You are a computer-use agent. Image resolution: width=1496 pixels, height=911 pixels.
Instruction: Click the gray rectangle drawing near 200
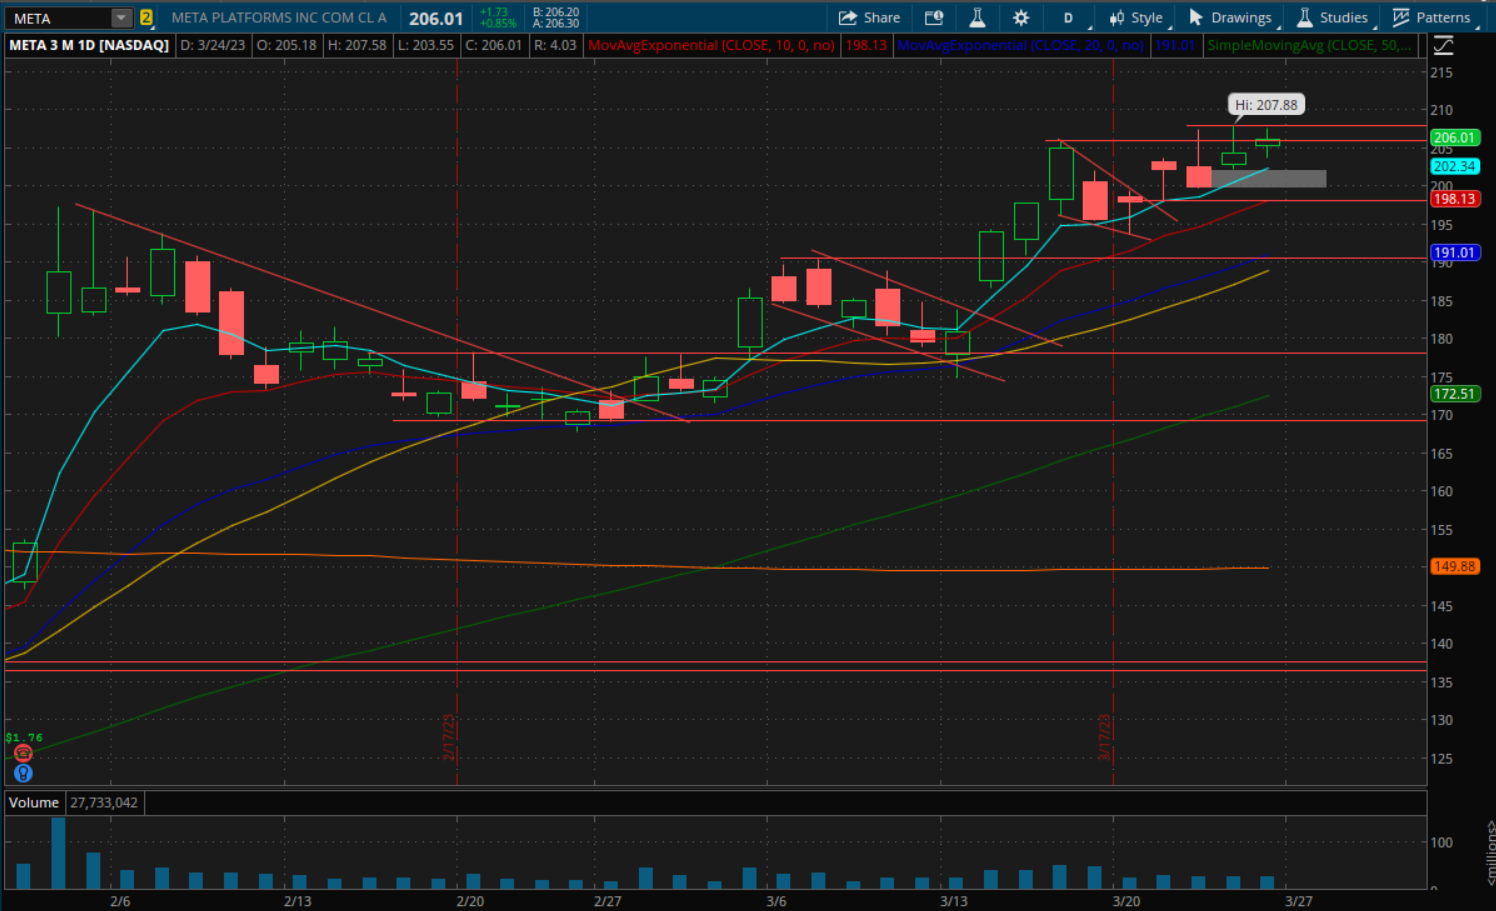(1268, 178)
